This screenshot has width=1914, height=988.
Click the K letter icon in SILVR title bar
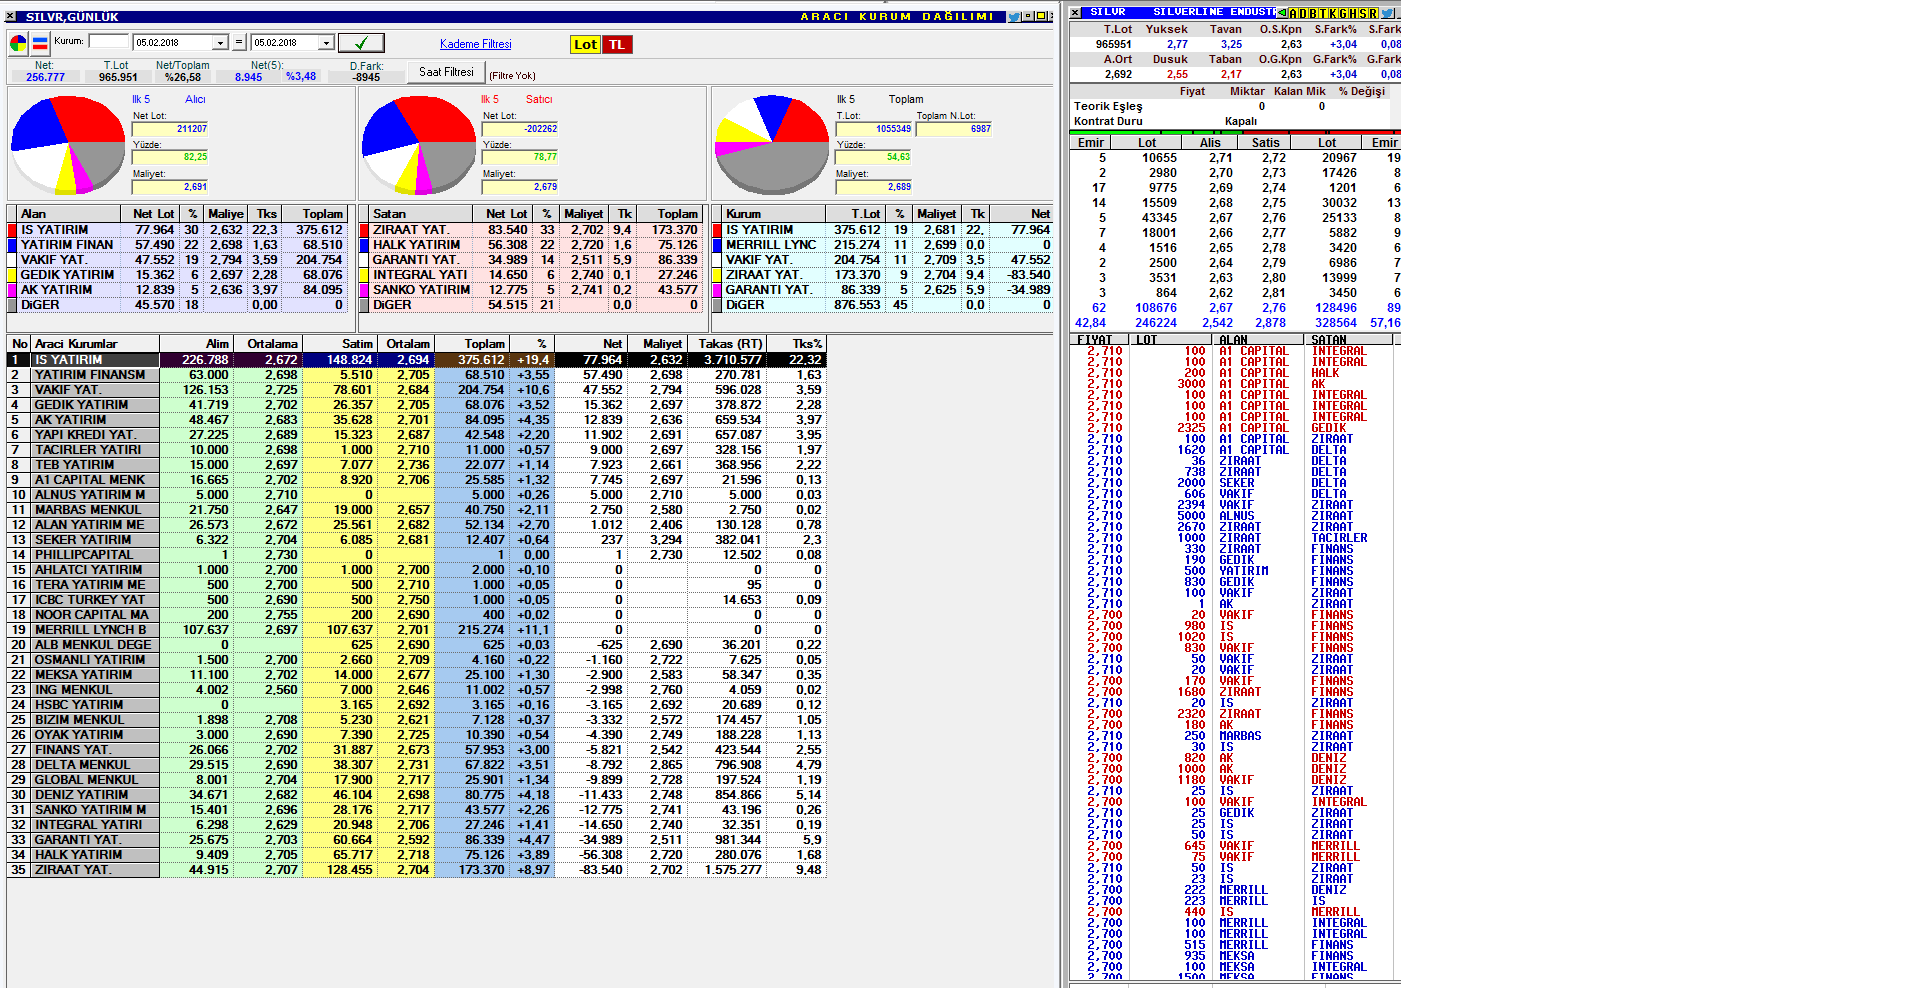click(1333, 13)
